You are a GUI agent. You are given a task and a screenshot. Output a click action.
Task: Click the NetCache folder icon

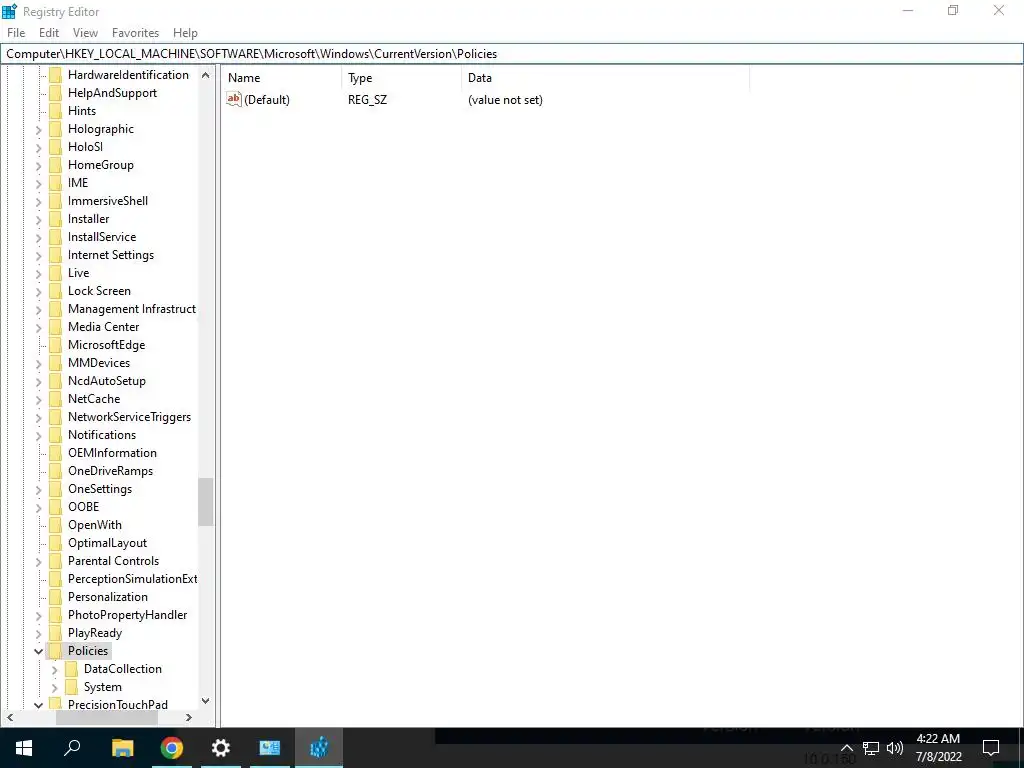[56, 398]
